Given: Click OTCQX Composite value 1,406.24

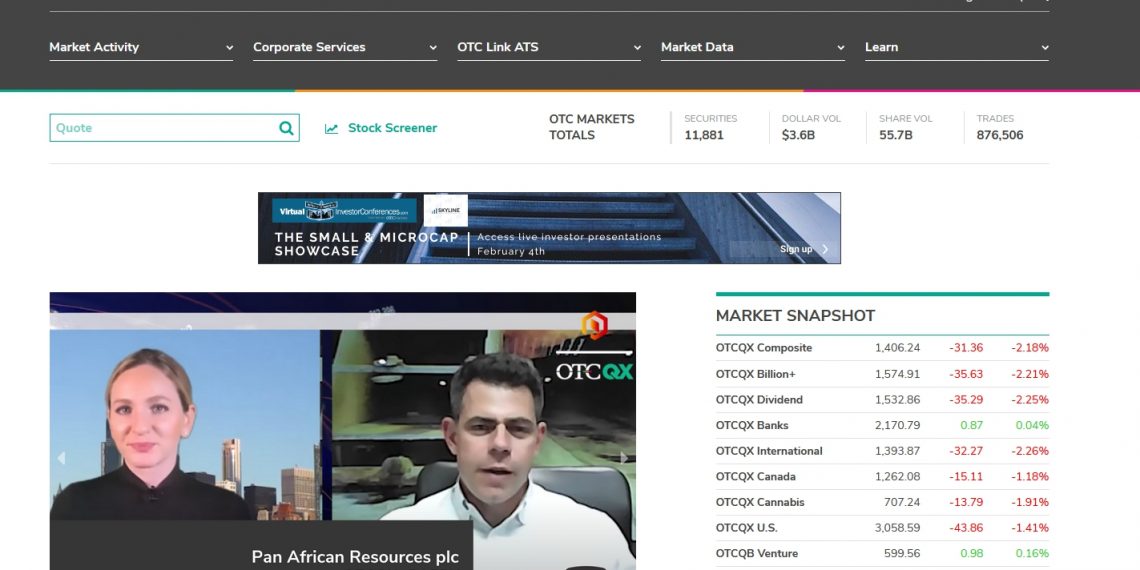Looking at the screenshot, I should click(897, 348).
